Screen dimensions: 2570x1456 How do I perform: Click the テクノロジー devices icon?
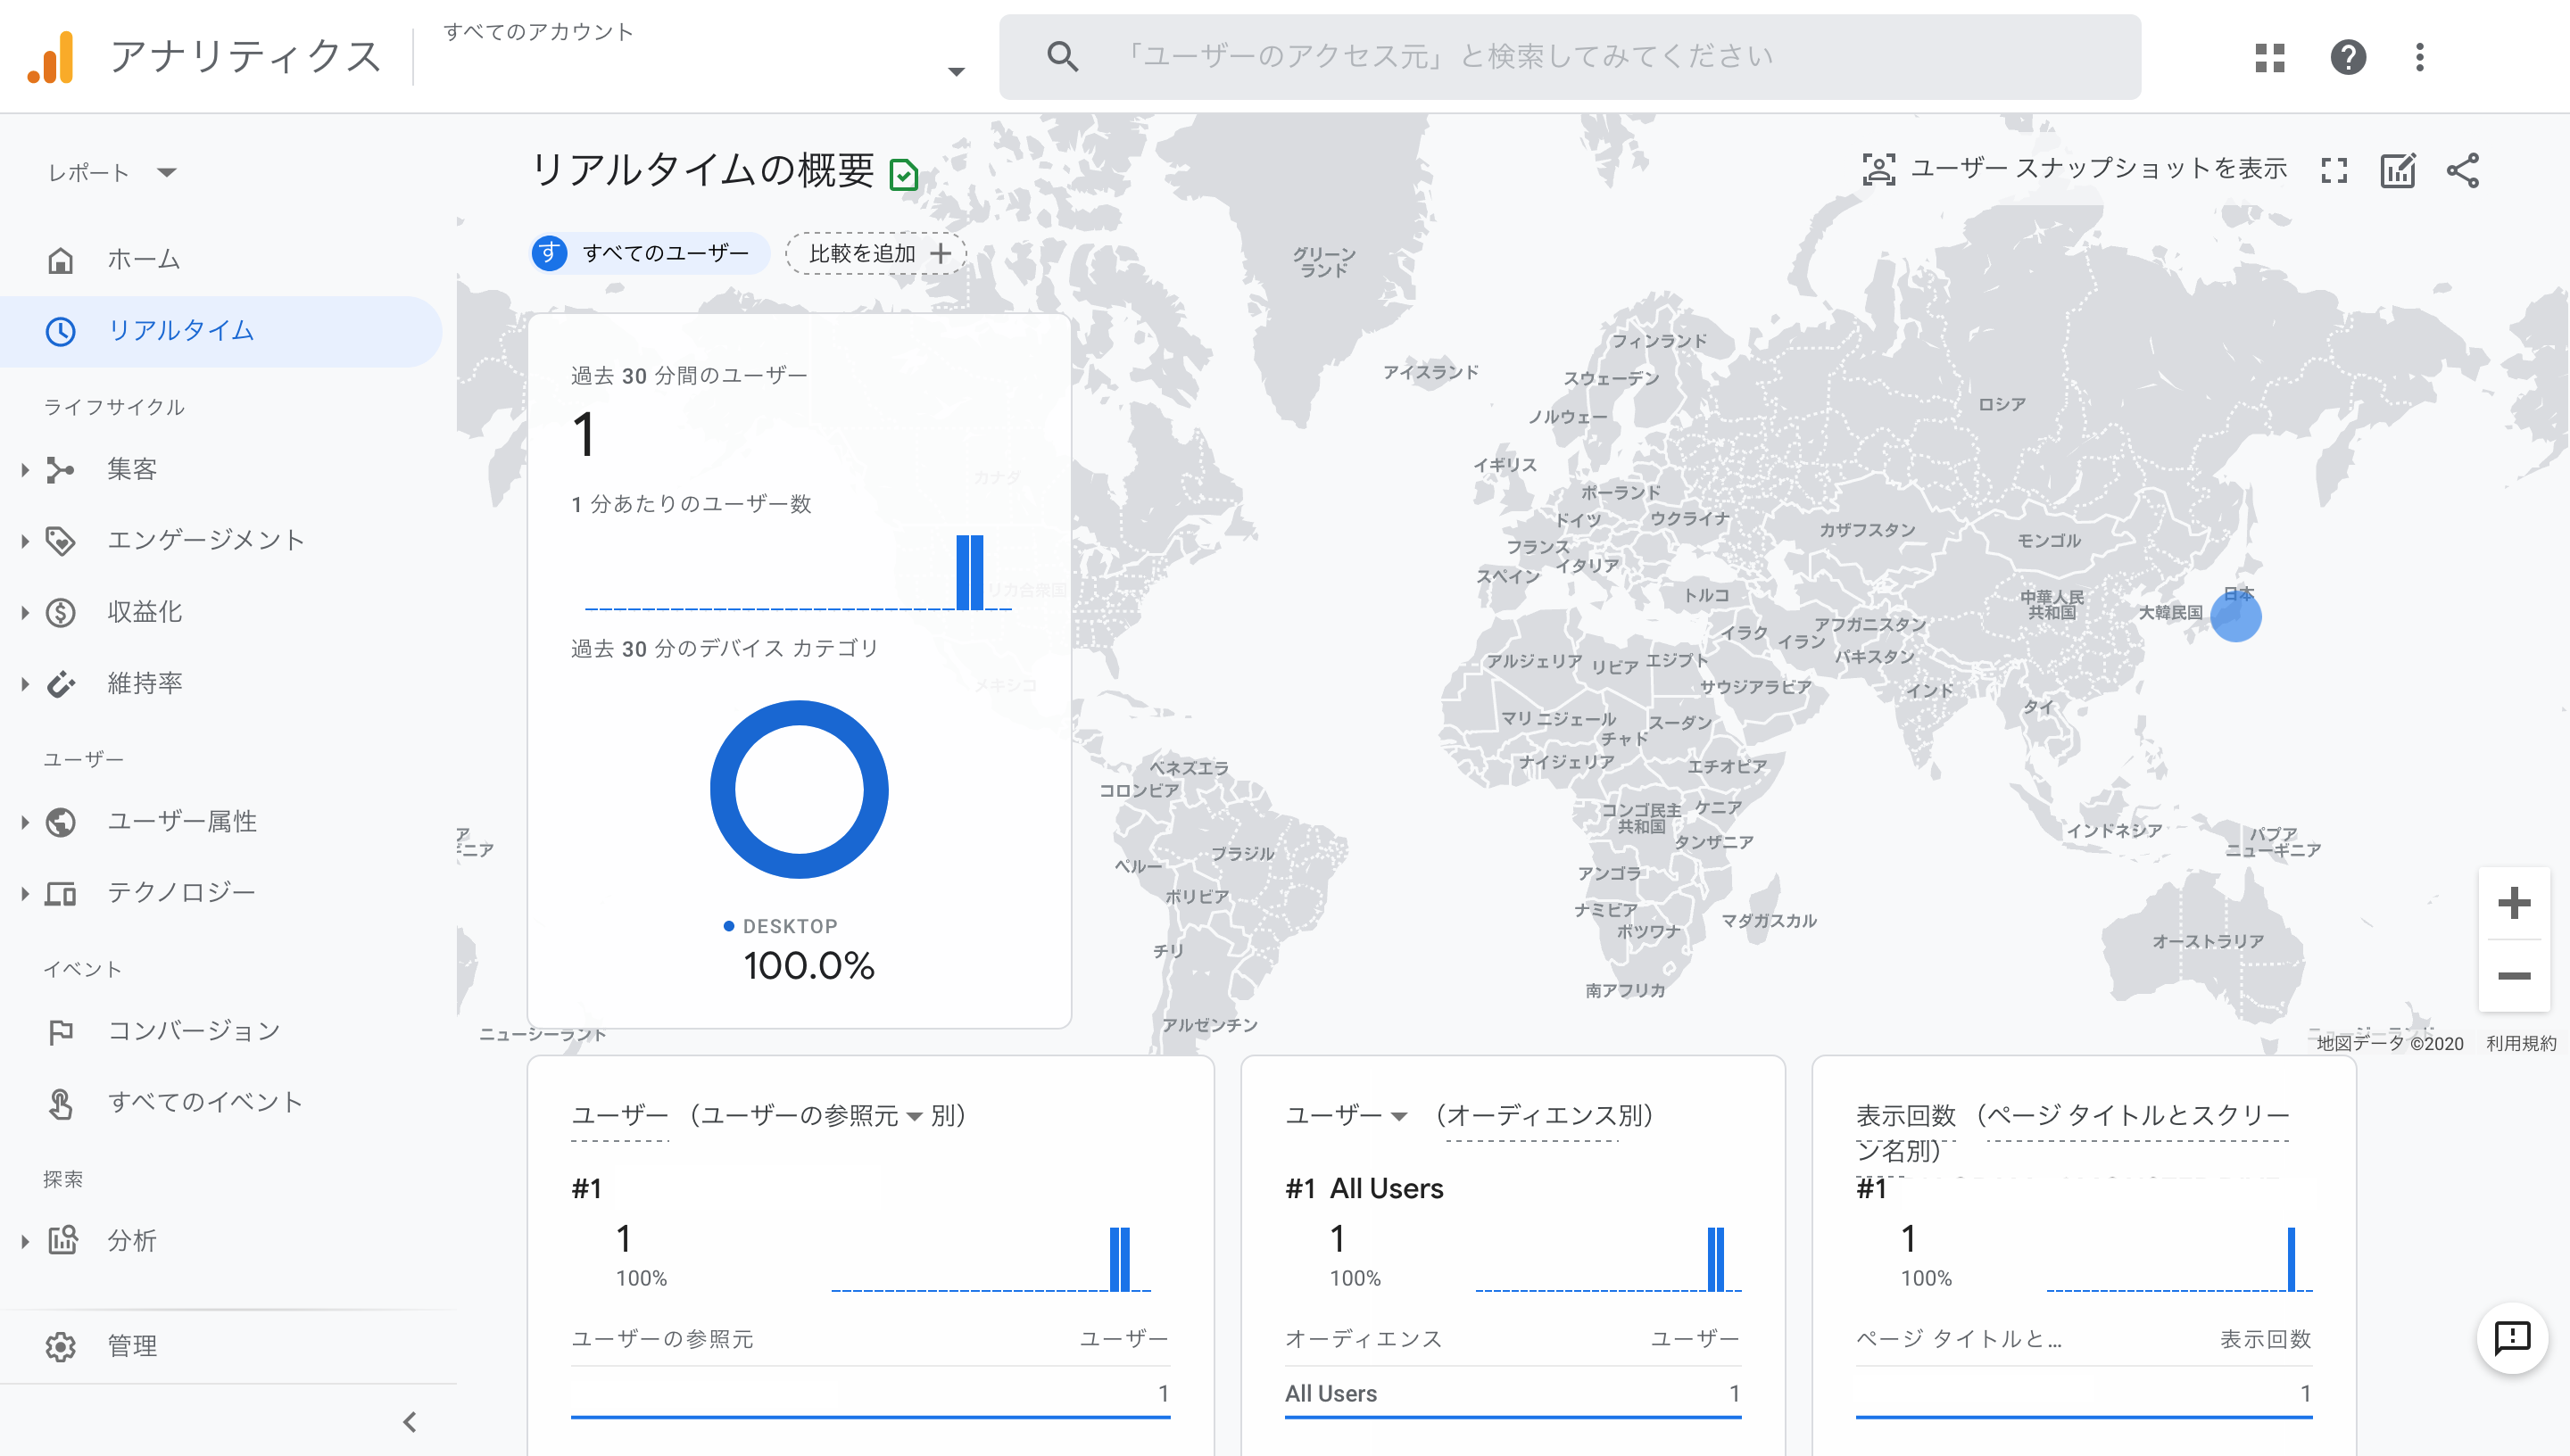[61, 893]
